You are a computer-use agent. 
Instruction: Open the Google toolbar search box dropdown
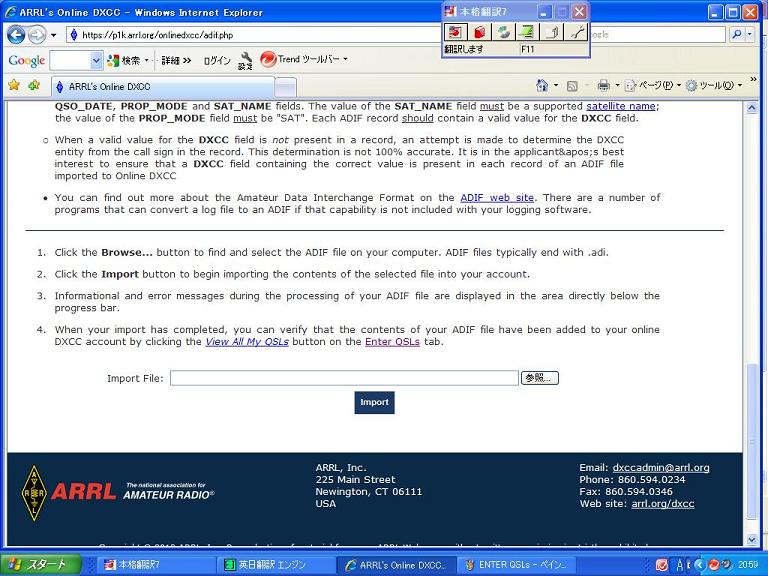(96, 61)
